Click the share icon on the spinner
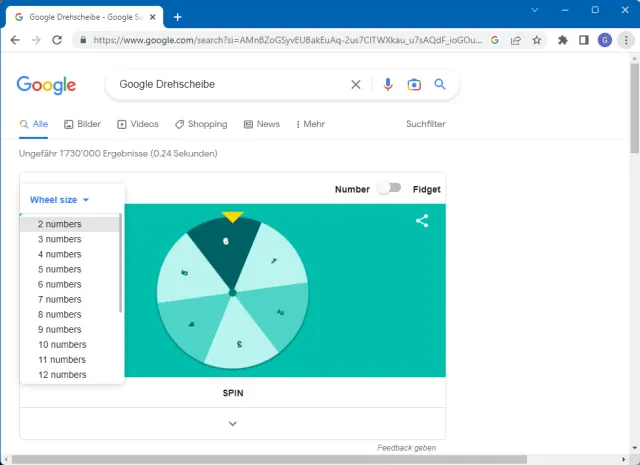The width and height of the screenshot is (640, 465). 422,221
